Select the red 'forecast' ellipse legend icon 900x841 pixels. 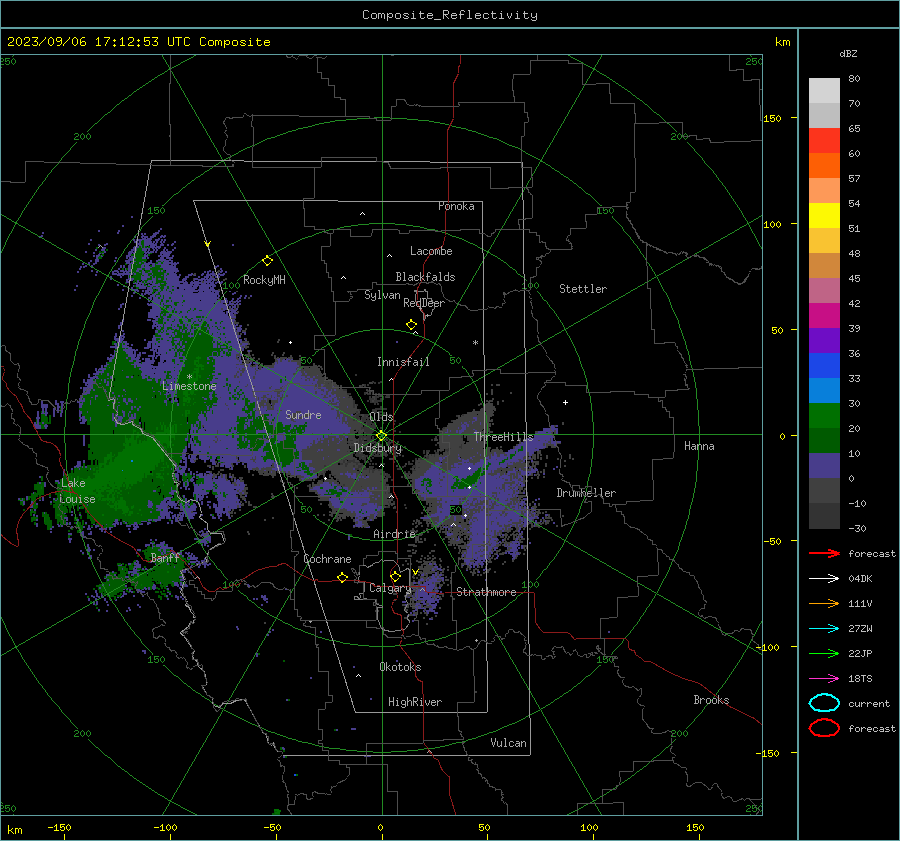click(824, 728)
